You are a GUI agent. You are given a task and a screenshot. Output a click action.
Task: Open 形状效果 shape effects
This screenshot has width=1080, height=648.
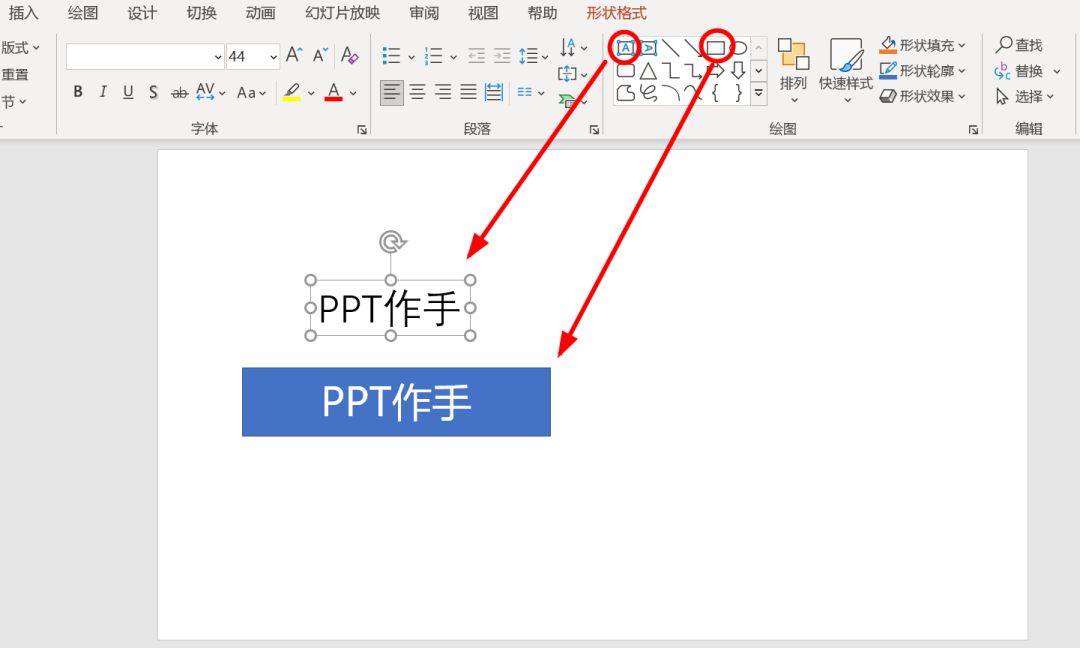click(x=922, y=96)
